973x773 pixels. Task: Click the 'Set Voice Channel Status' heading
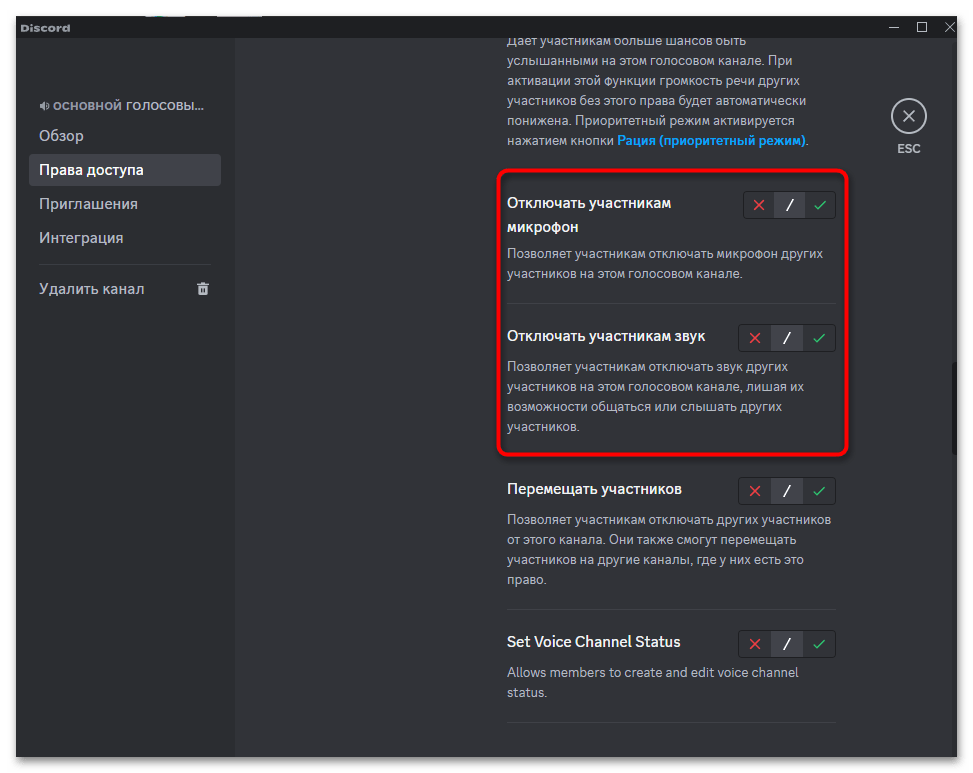coord(593,642)
